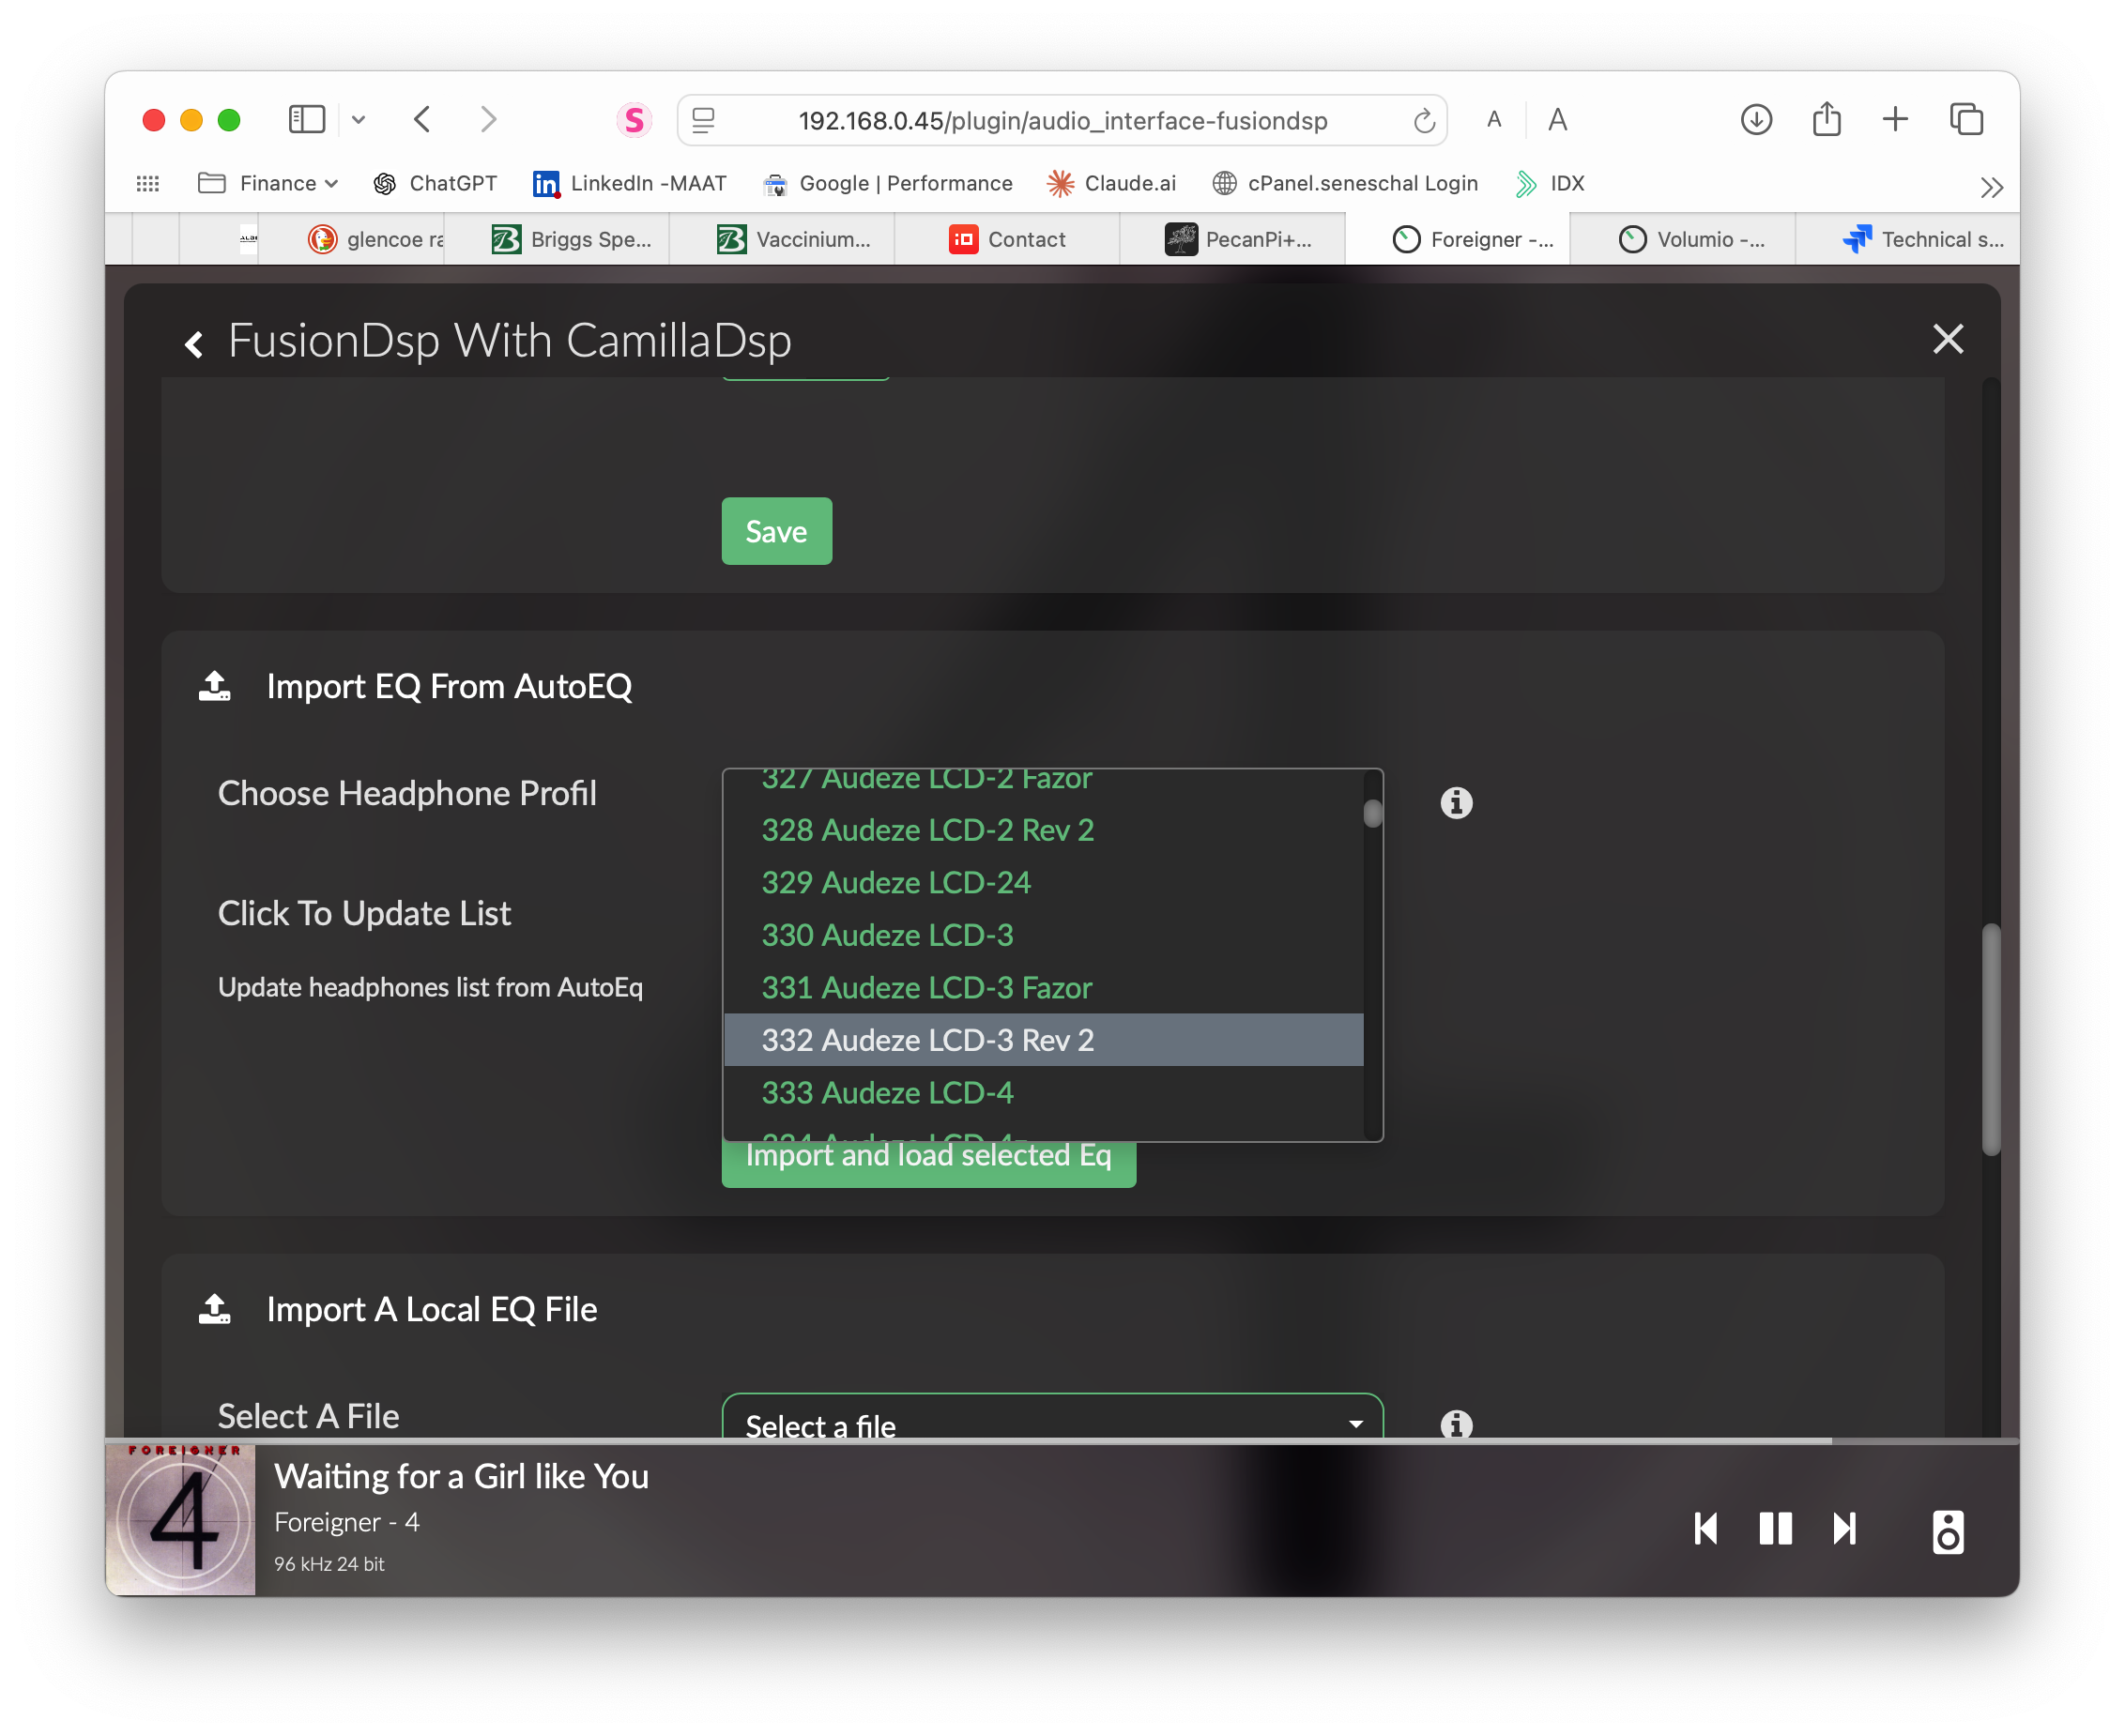Open page settings icon in address bar
This screenshot has width=2125, height=1736.
click(704, 120)
